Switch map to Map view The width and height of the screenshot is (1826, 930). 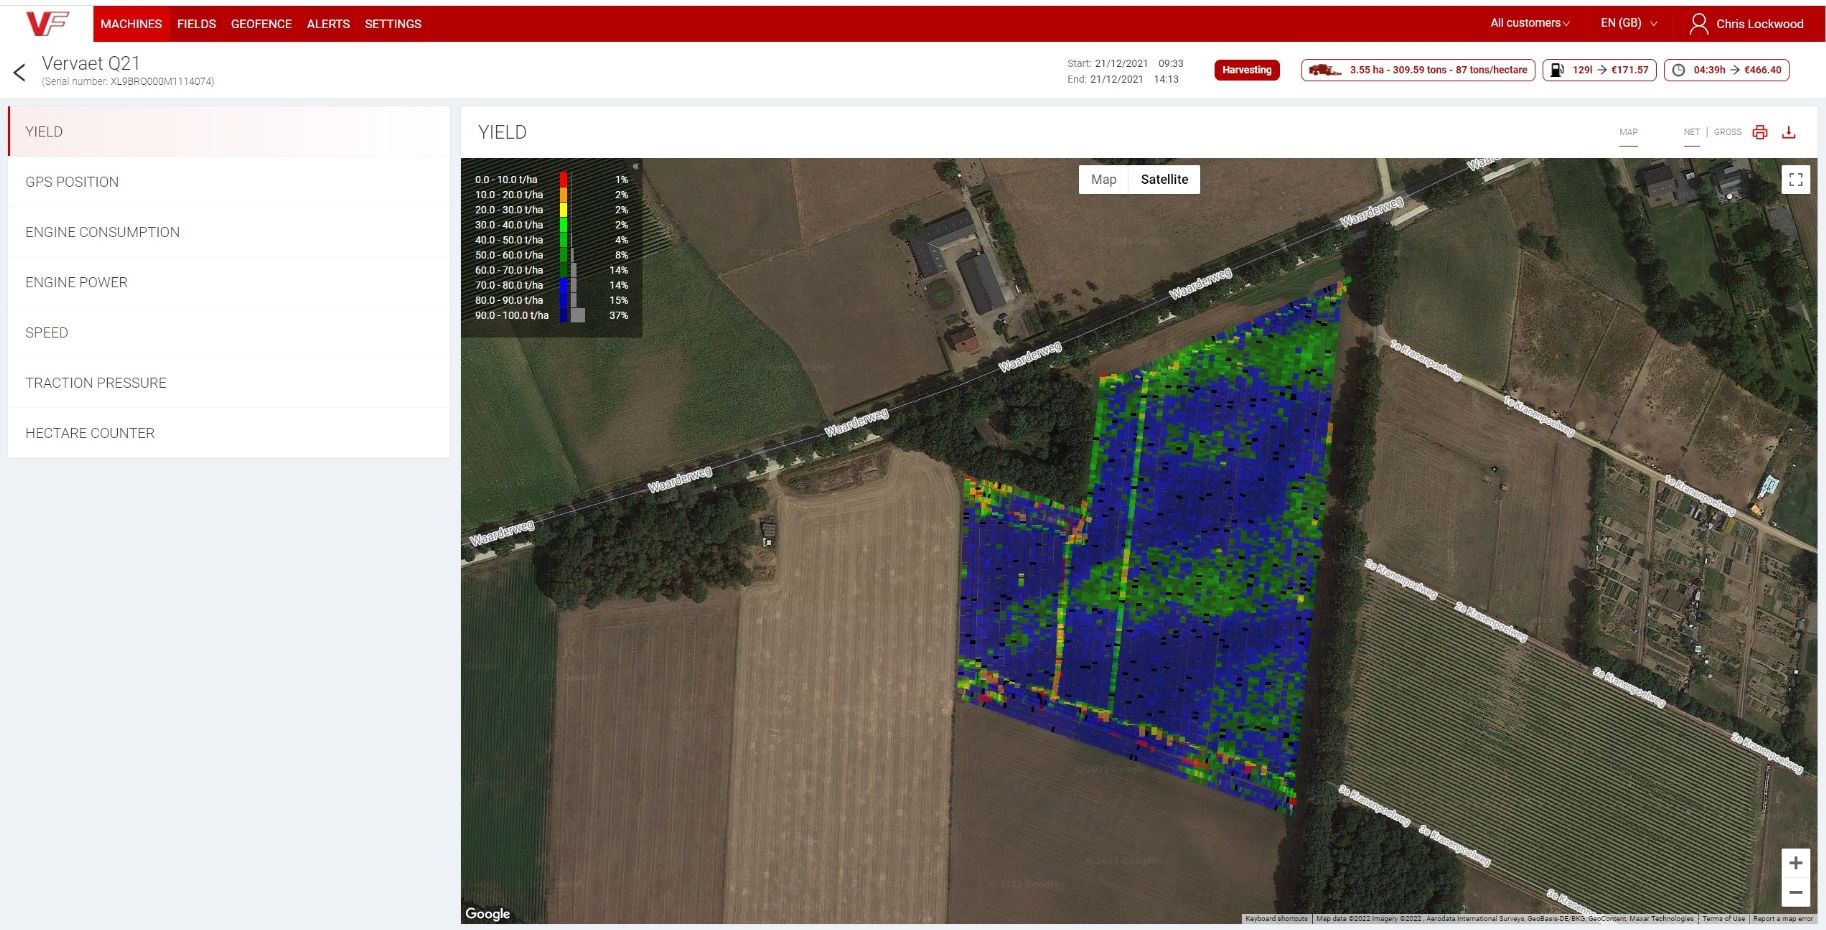[1103, 180]
